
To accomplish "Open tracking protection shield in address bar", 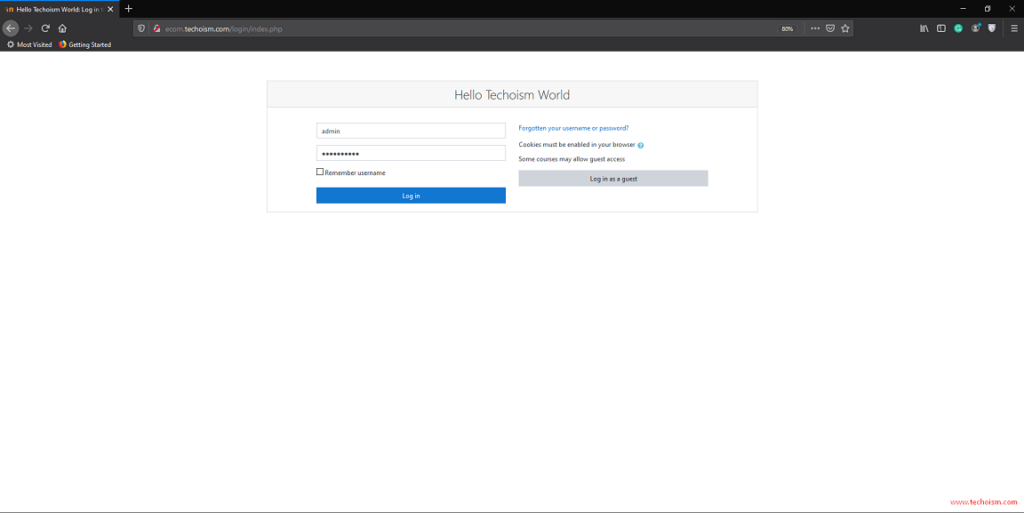I will click(141, 29).
